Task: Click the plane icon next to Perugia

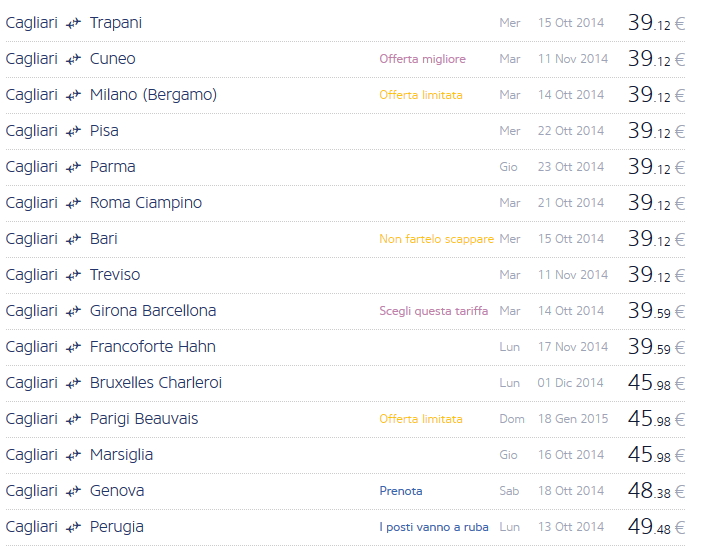Action: pos(73,527)
